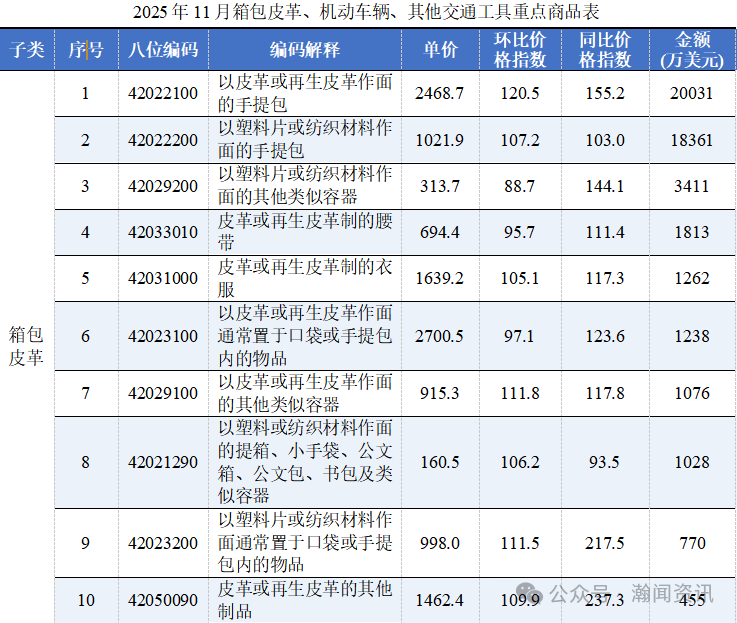Click amount value 18361
Image resolution: width=737 pixels, height=623 pixels.
[x=691, y=140]
